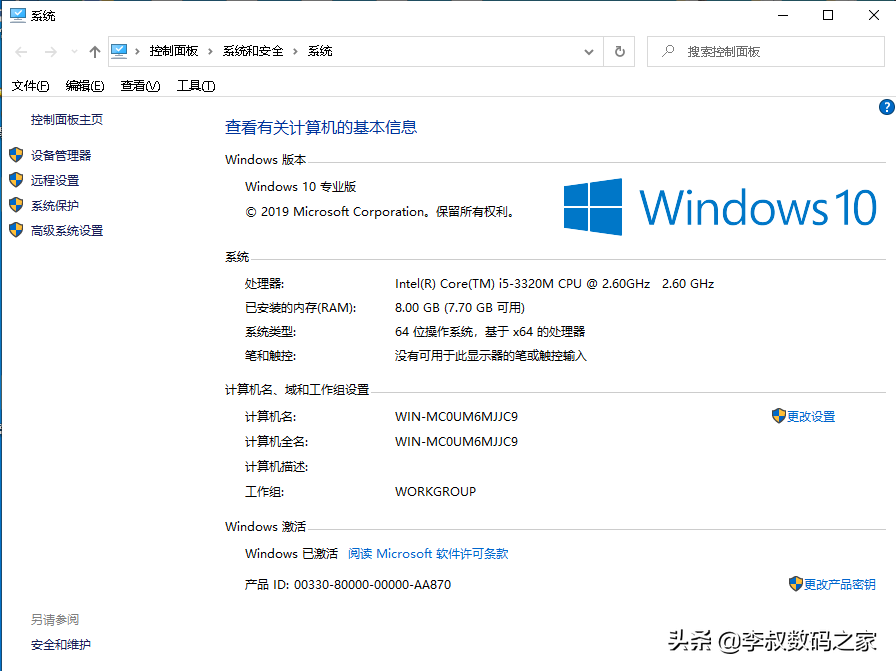Viewport: 896px width, 671px height.
Task: Select the RAM value 8.00 GB (7.70 GB 可用)
Action: click(x=460, y=308)
